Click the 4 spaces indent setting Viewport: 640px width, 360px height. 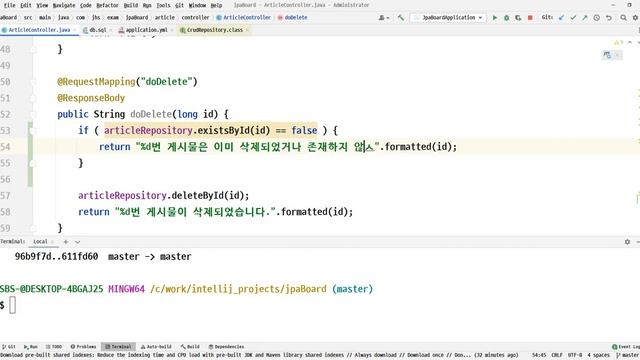(598, 355)
